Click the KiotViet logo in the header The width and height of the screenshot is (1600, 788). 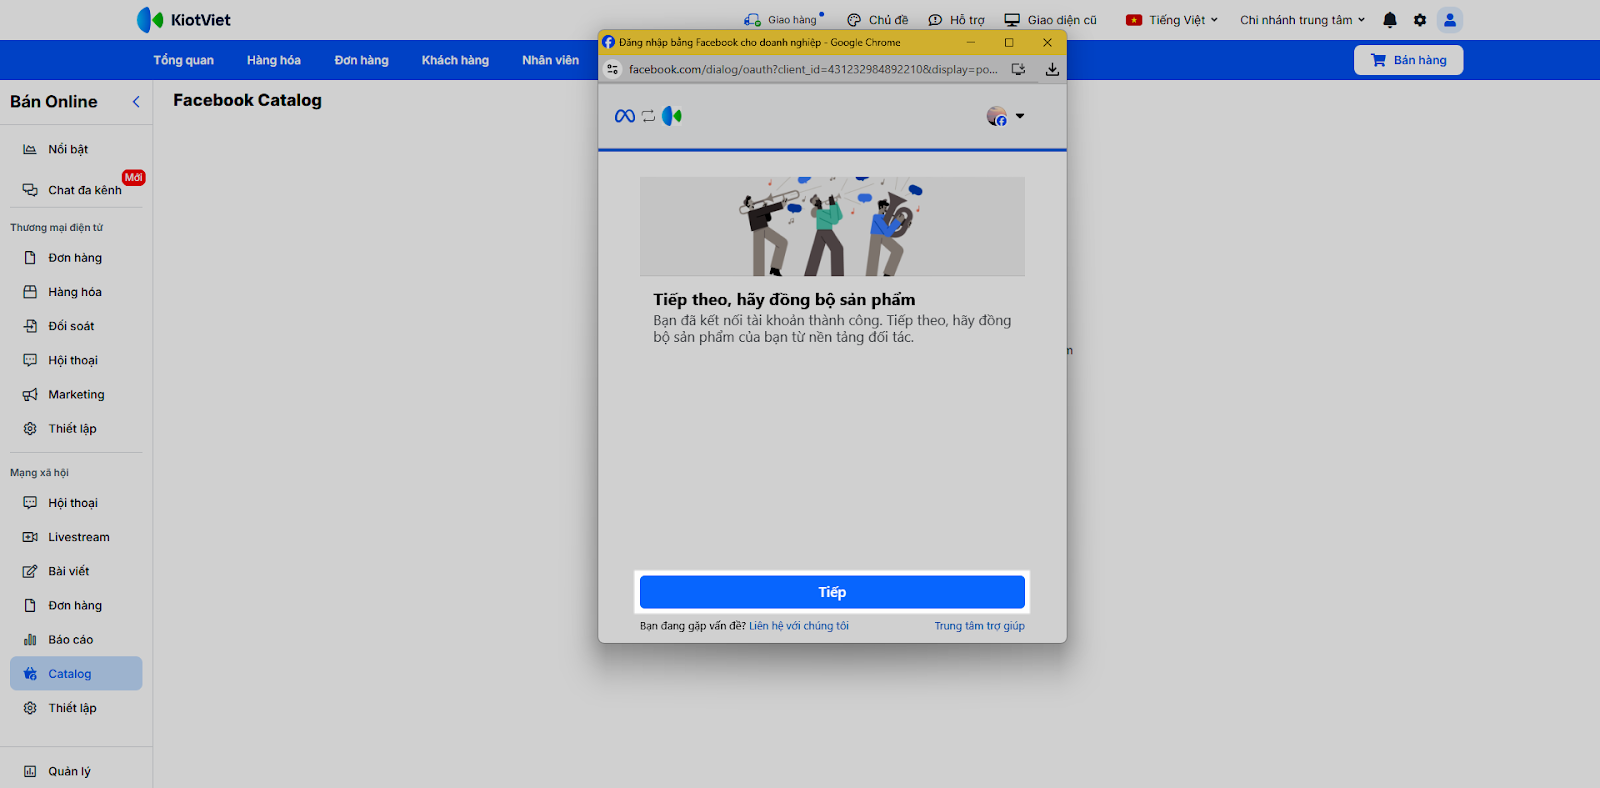tap(184, 20)
